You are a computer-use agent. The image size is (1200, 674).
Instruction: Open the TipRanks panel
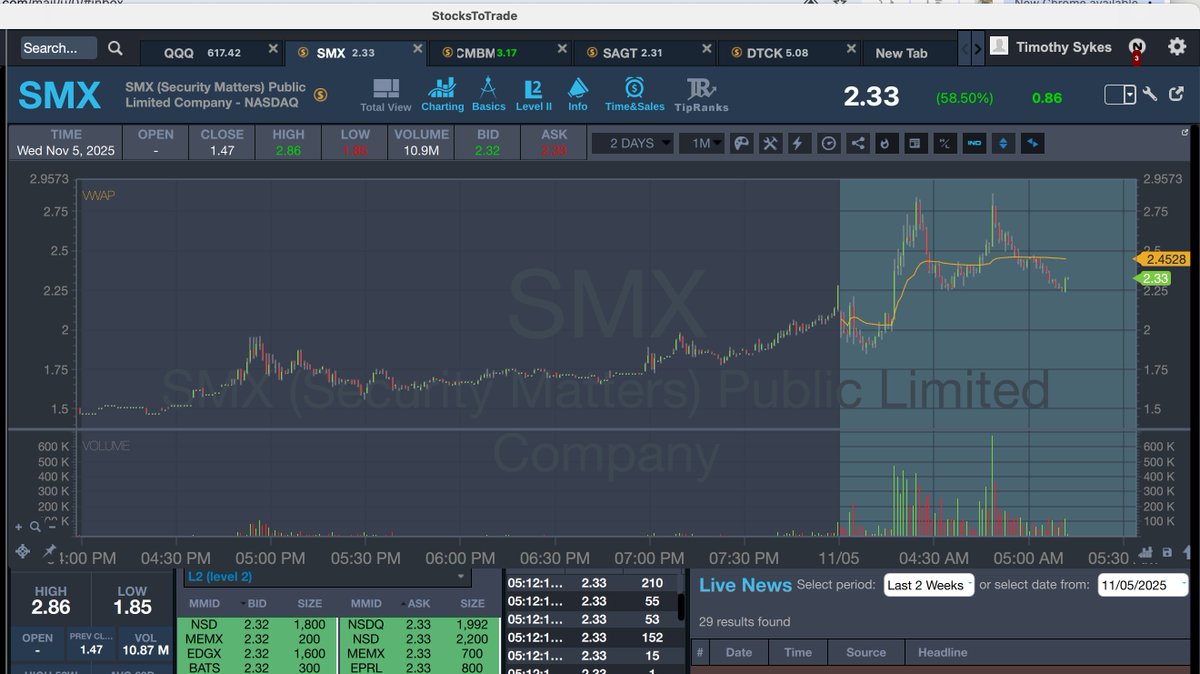(701, 96)
